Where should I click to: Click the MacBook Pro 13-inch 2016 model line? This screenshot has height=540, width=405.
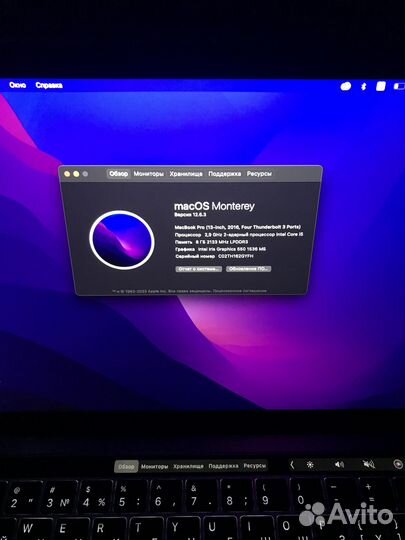pos(238,227)
